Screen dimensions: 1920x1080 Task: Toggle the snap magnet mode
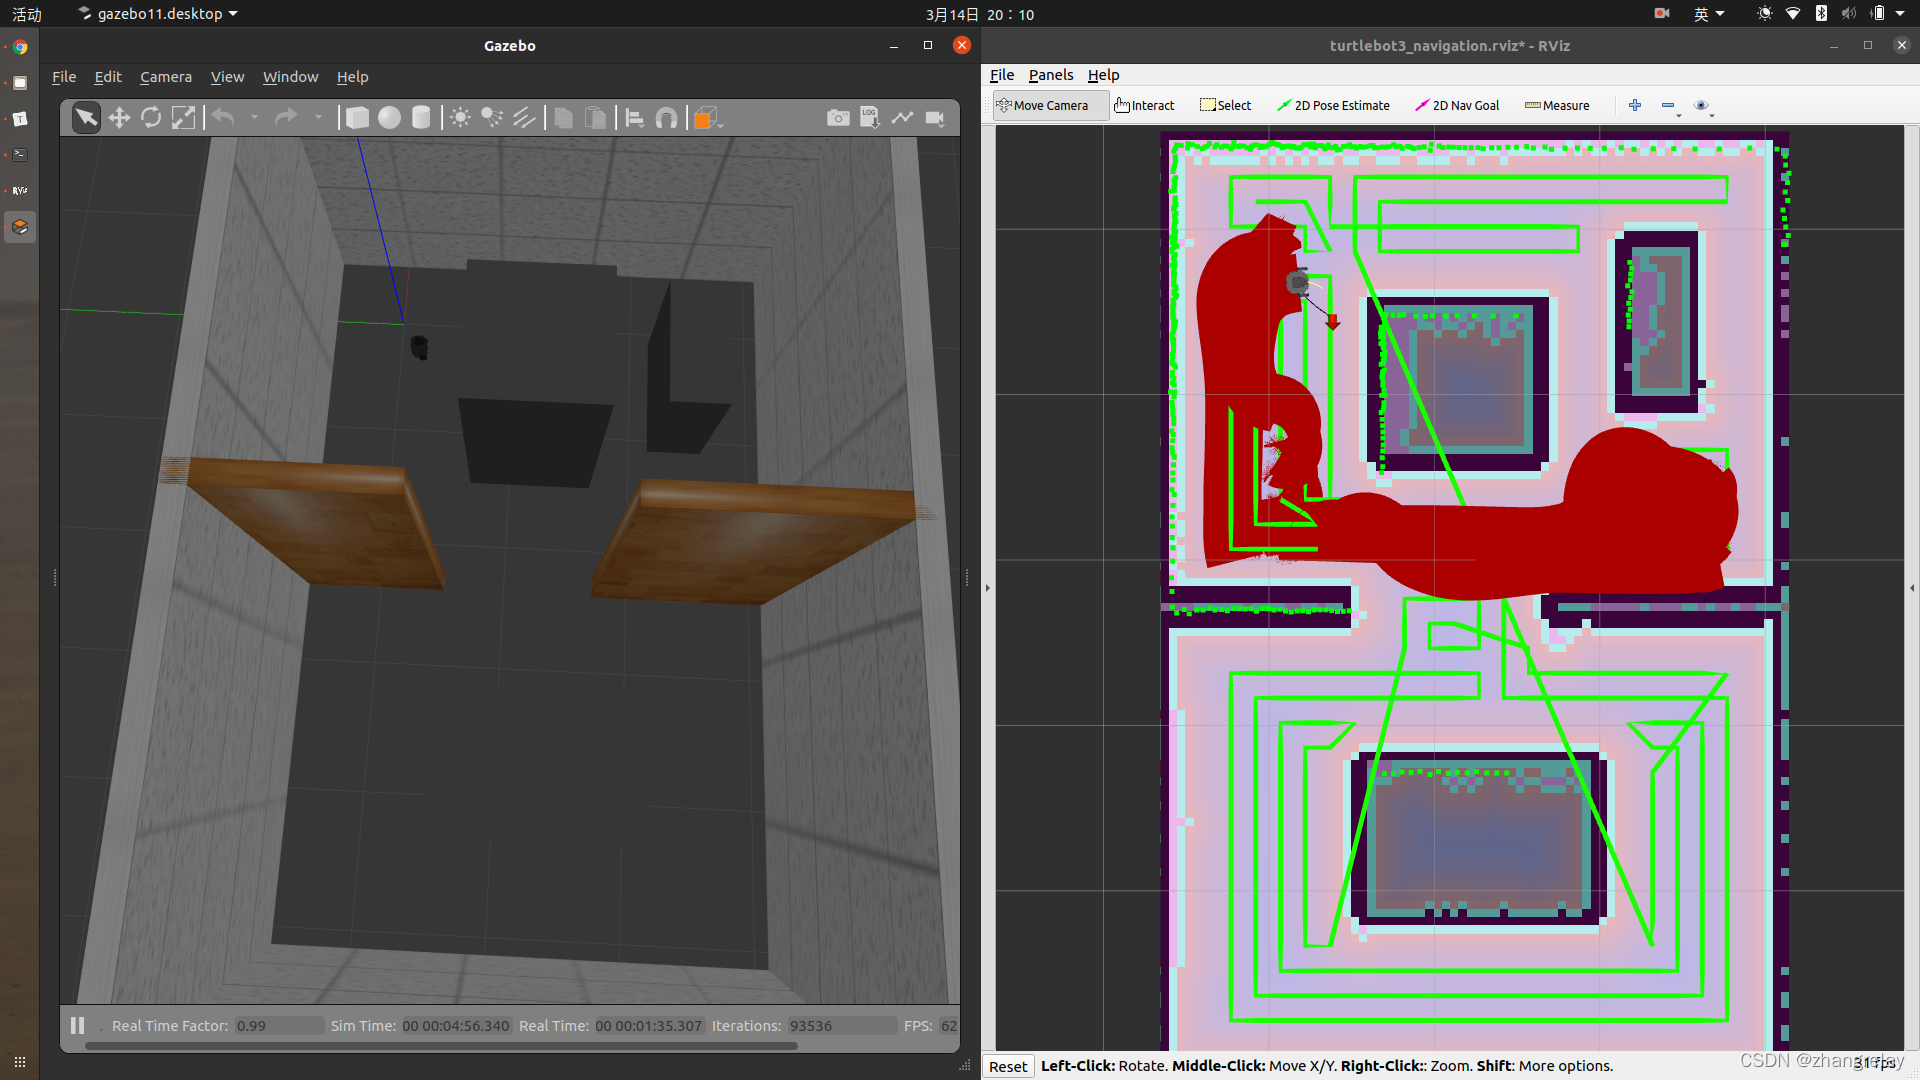(666, 118)
